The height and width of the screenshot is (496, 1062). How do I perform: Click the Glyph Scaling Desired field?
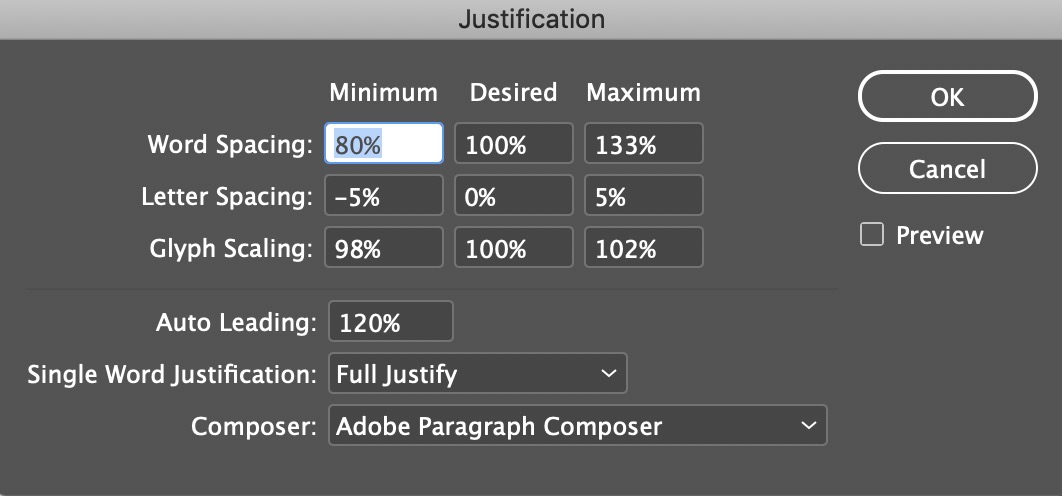(x=514, y=248)
